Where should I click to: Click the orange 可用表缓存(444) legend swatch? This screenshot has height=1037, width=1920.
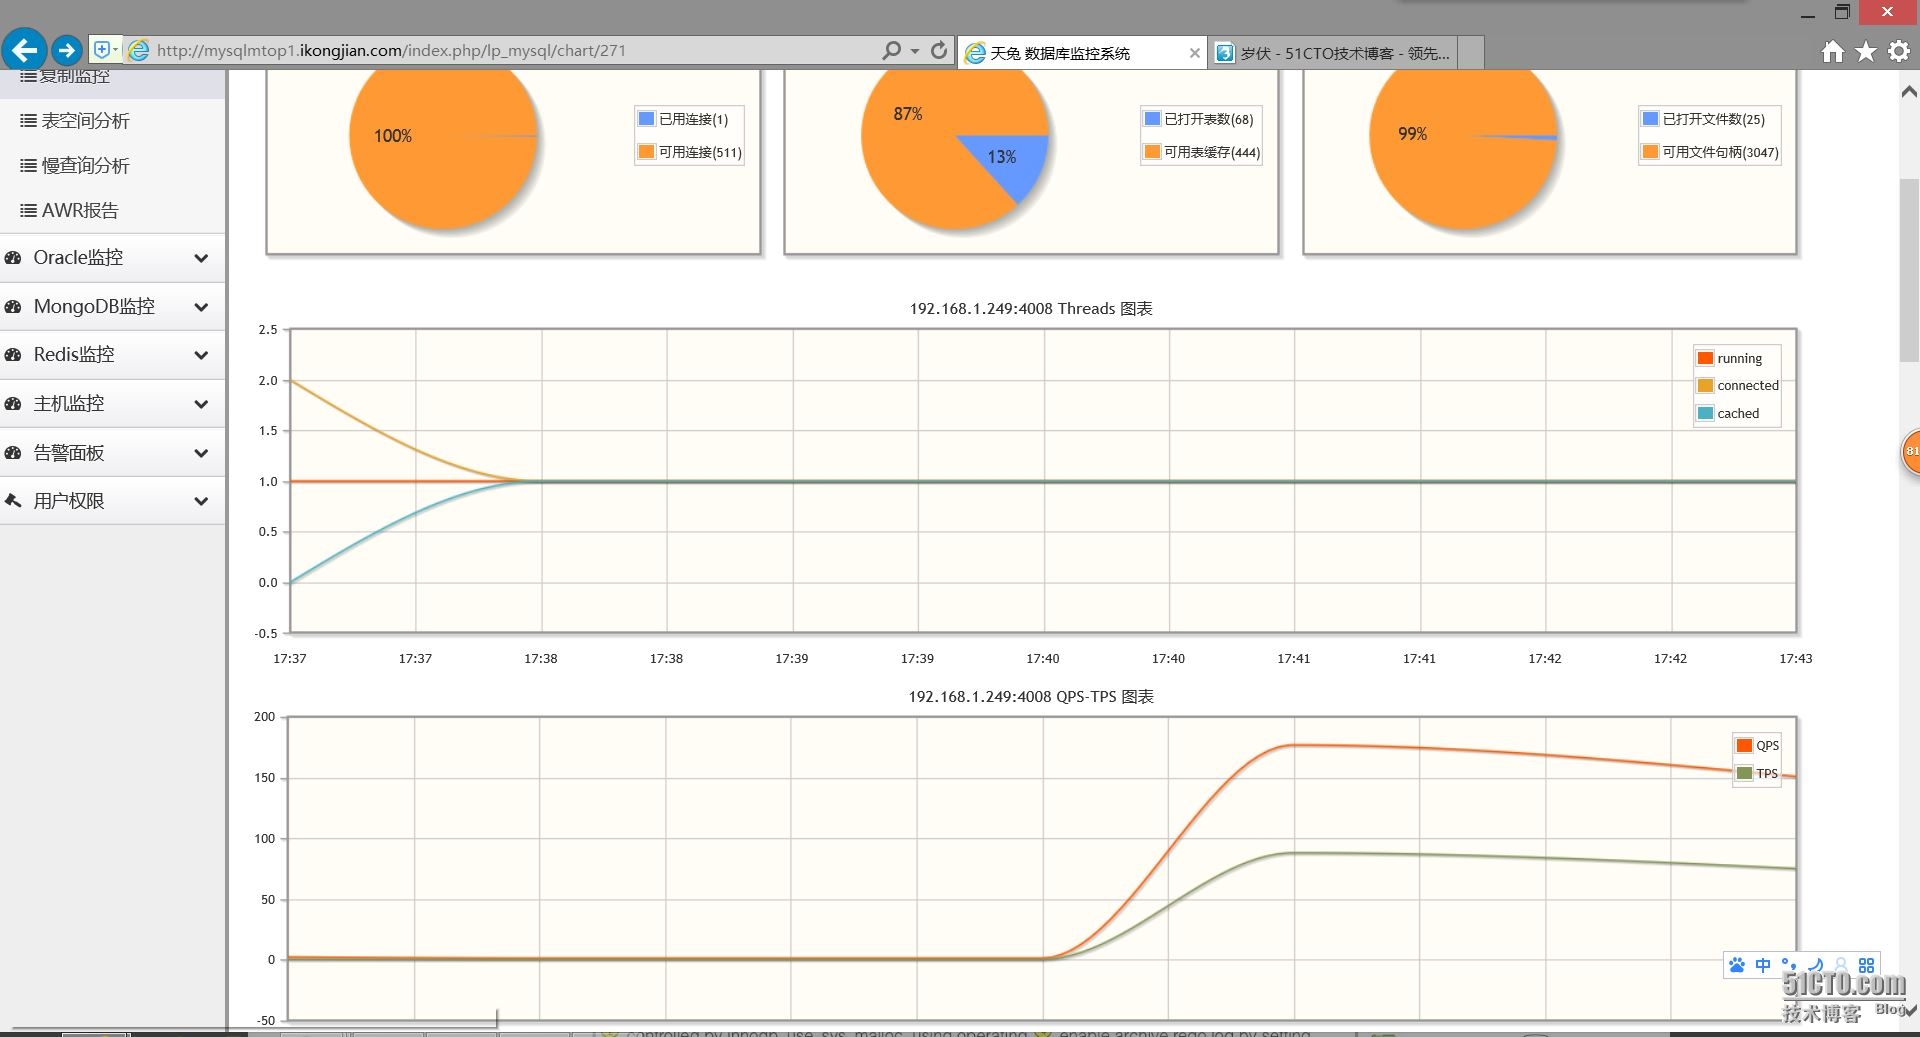(x=1152, y=152)
